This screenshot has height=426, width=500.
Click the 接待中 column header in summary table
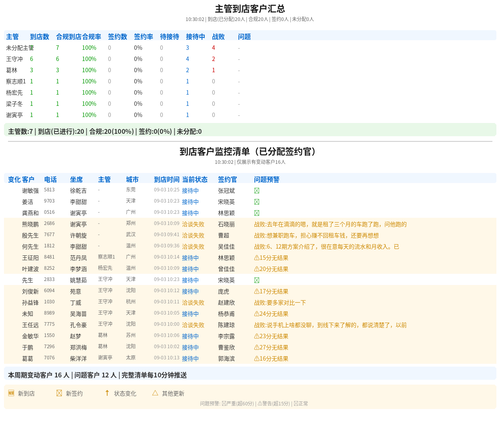pyautogui.click(x=196, y=37)
